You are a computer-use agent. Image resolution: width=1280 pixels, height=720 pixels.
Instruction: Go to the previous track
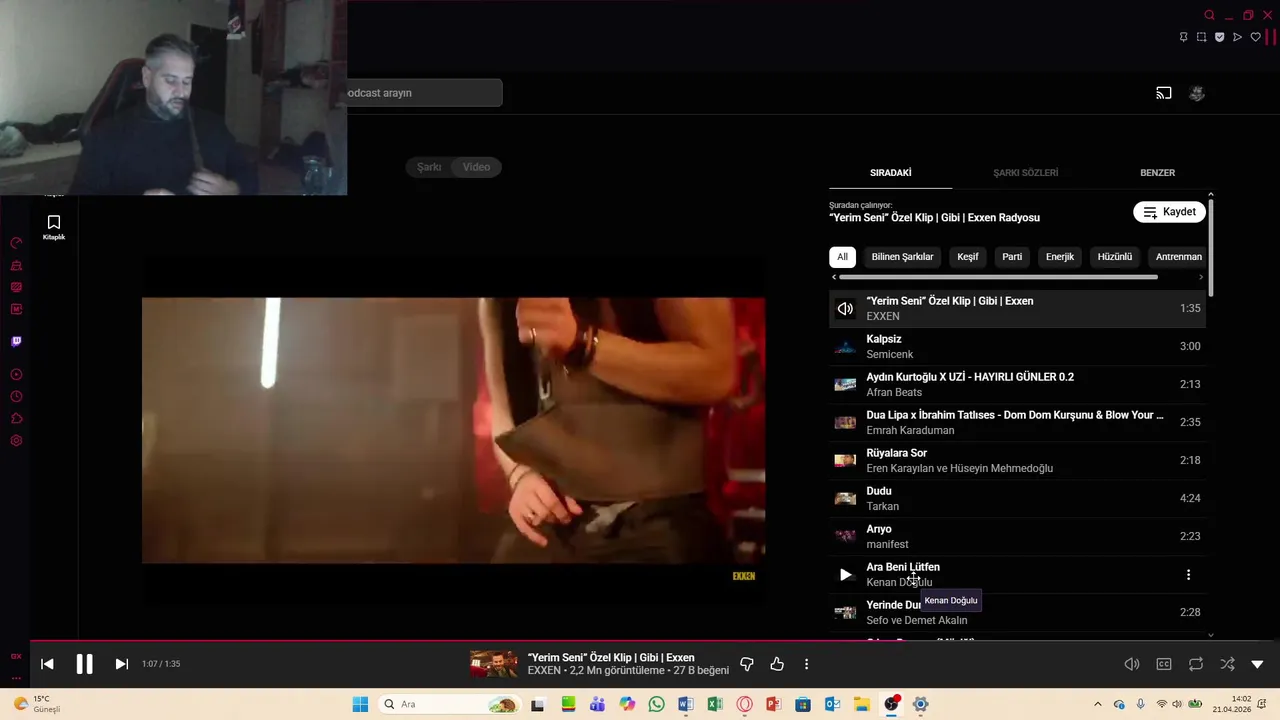pos(47,664)
